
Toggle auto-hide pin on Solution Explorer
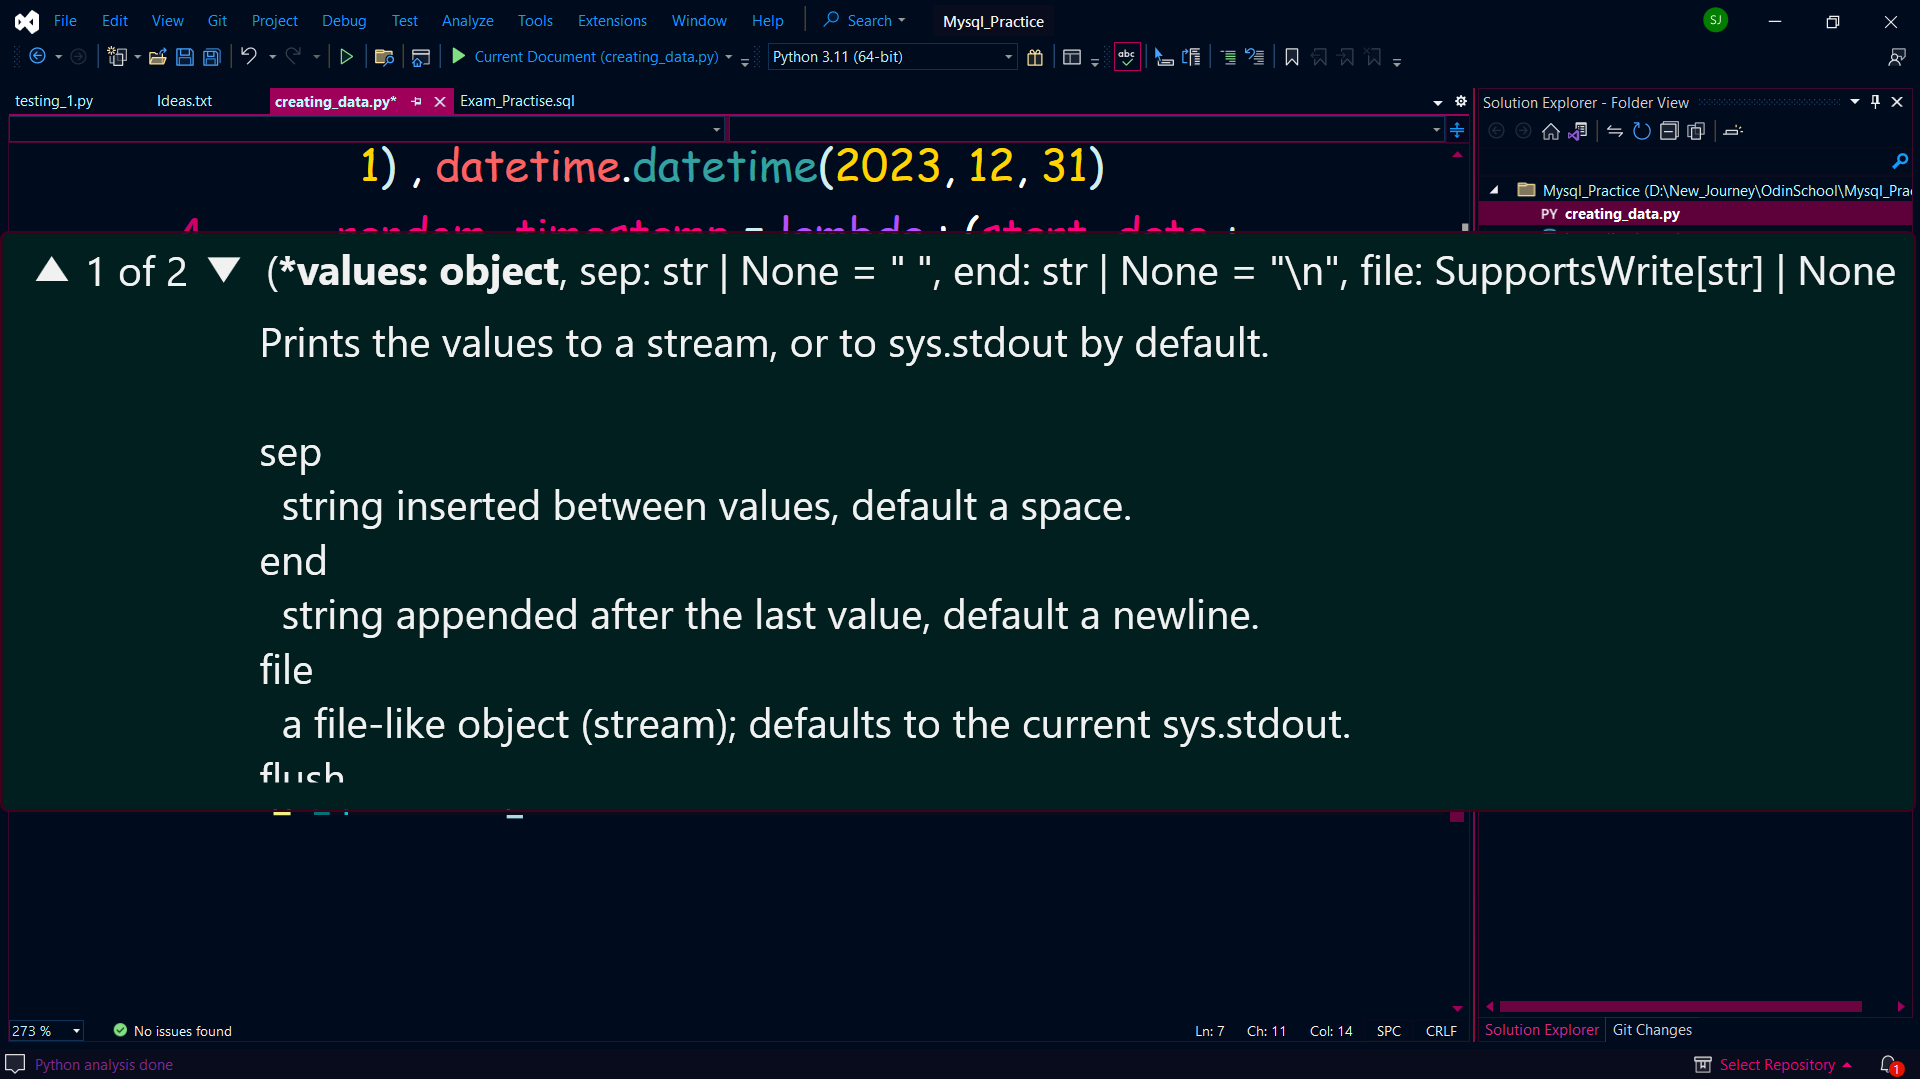coord(1875,101)
